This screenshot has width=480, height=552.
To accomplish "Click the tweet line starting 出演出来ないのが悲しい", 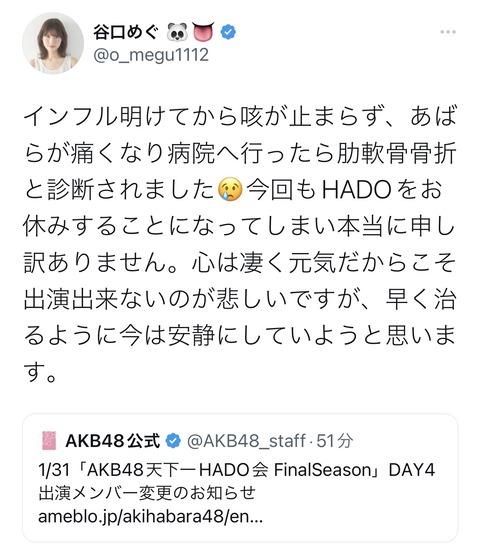I will pos(240,299).
